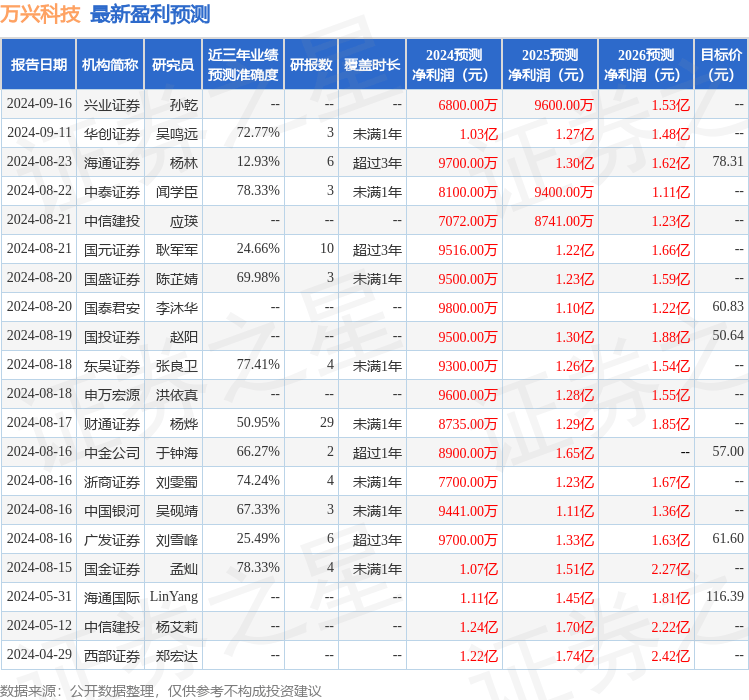This screenshot has height=700, width=749.
Task: Click target price 50.64
Action: point(728,335)
